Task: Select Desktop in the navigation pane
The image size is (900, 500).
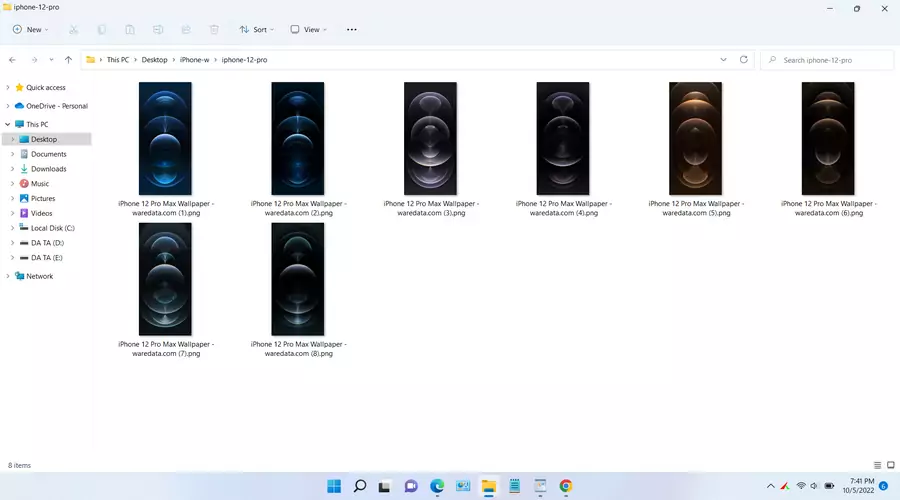Action: pos(46,139)
